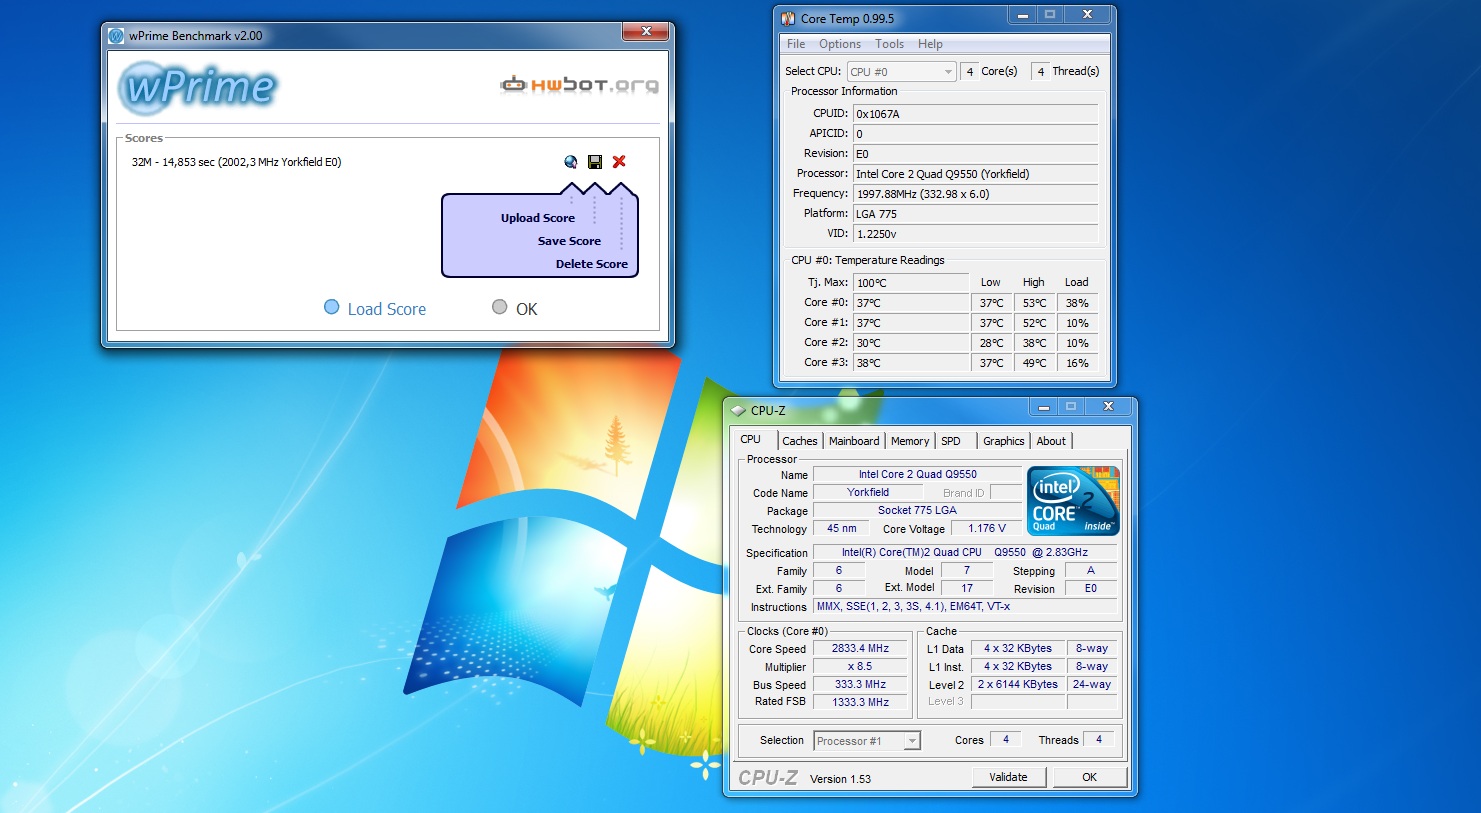Click the Level 2 24-way value
Viewport: 1481px width, 813px height.
click(1092, 684)
